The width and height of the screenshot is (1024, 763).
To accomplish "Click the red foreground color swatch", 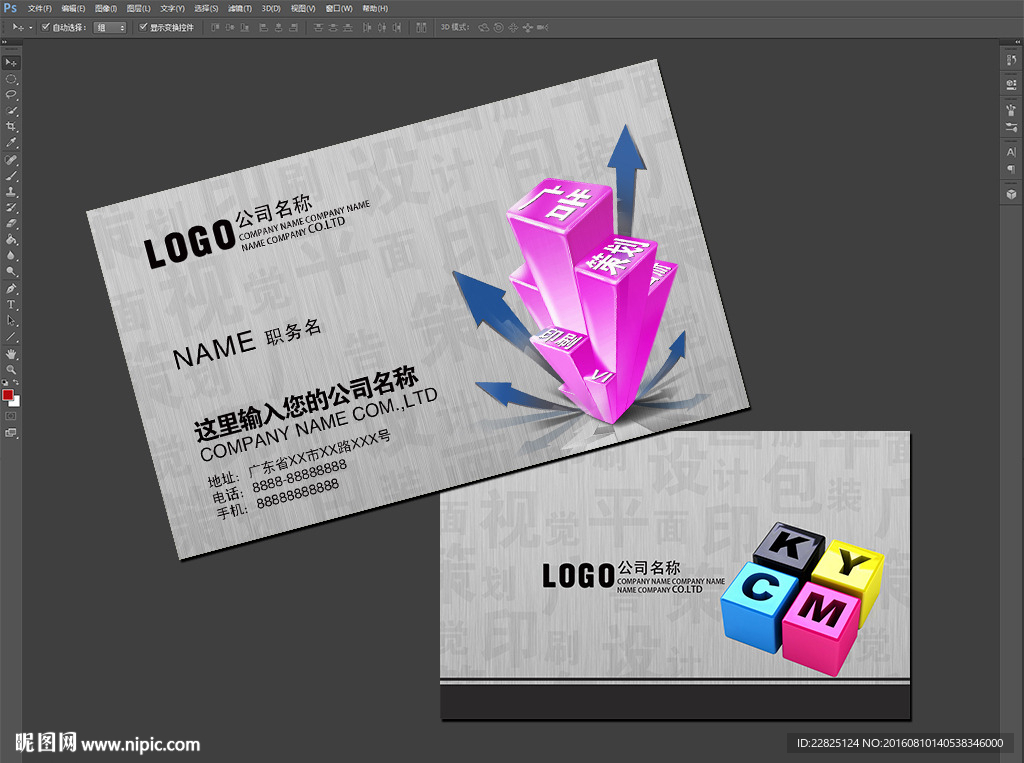I will [7, 395].
